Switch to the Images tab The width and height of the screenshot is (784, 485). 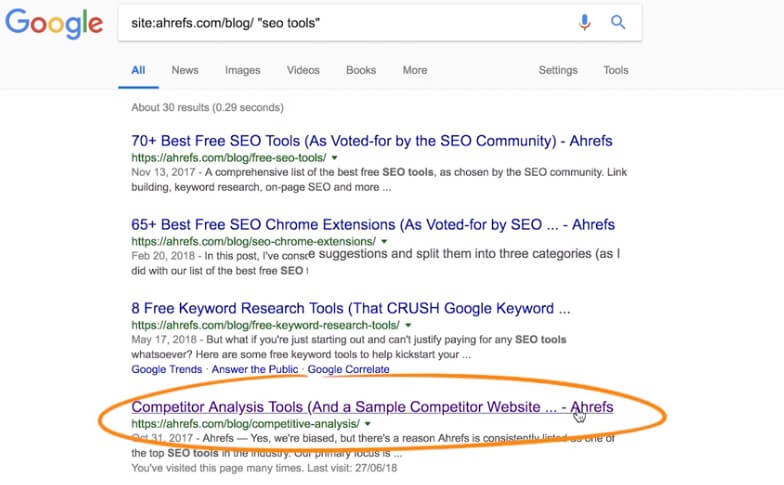[x=242, y=70]
